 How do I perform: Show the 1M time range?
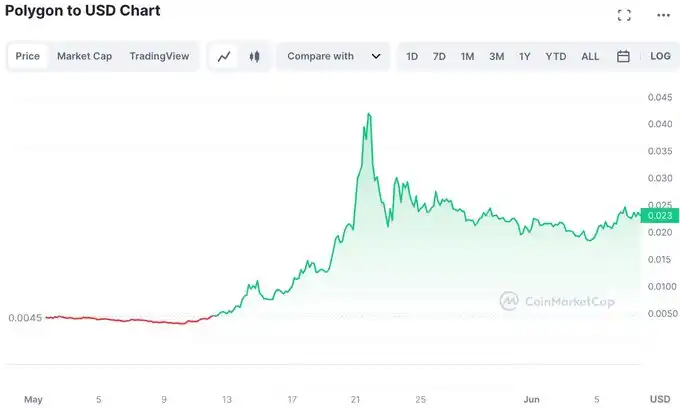[x=467, y=57]
